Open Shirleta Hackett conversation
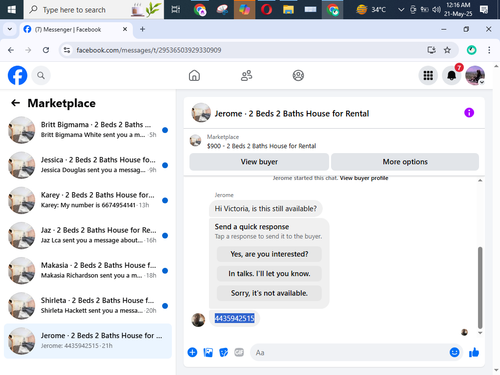The image size is (500, 375). pos(88,306)
